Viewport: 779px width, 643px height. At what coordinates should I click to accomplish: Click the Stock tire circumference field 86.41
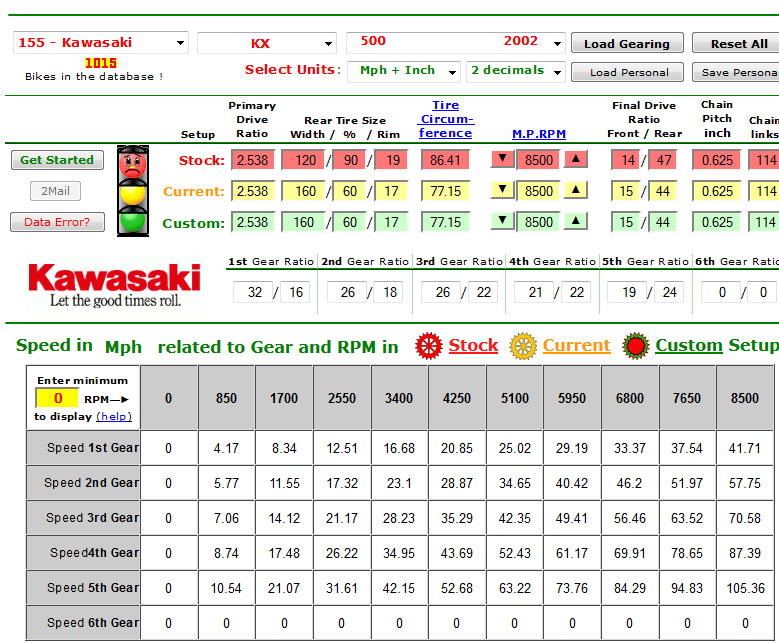445,160
